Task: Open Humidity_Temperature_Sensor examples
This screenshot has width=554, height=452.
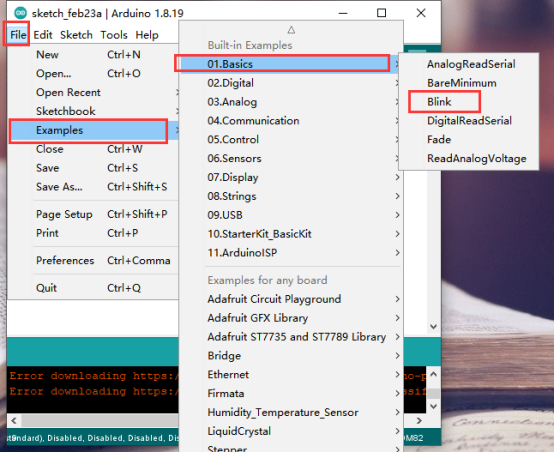Action: (x=291, y=412)
